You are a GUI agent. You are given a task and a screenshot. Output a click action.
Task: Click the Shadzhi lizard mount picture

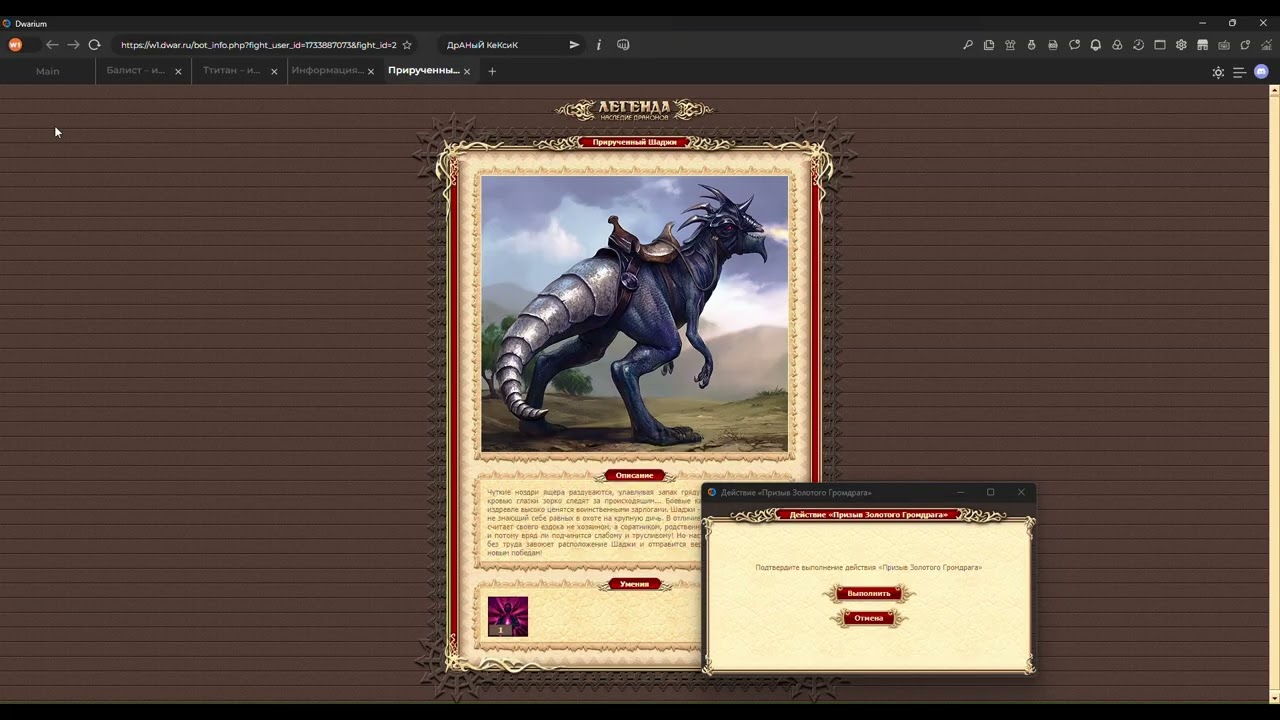(x=634, y=314)
